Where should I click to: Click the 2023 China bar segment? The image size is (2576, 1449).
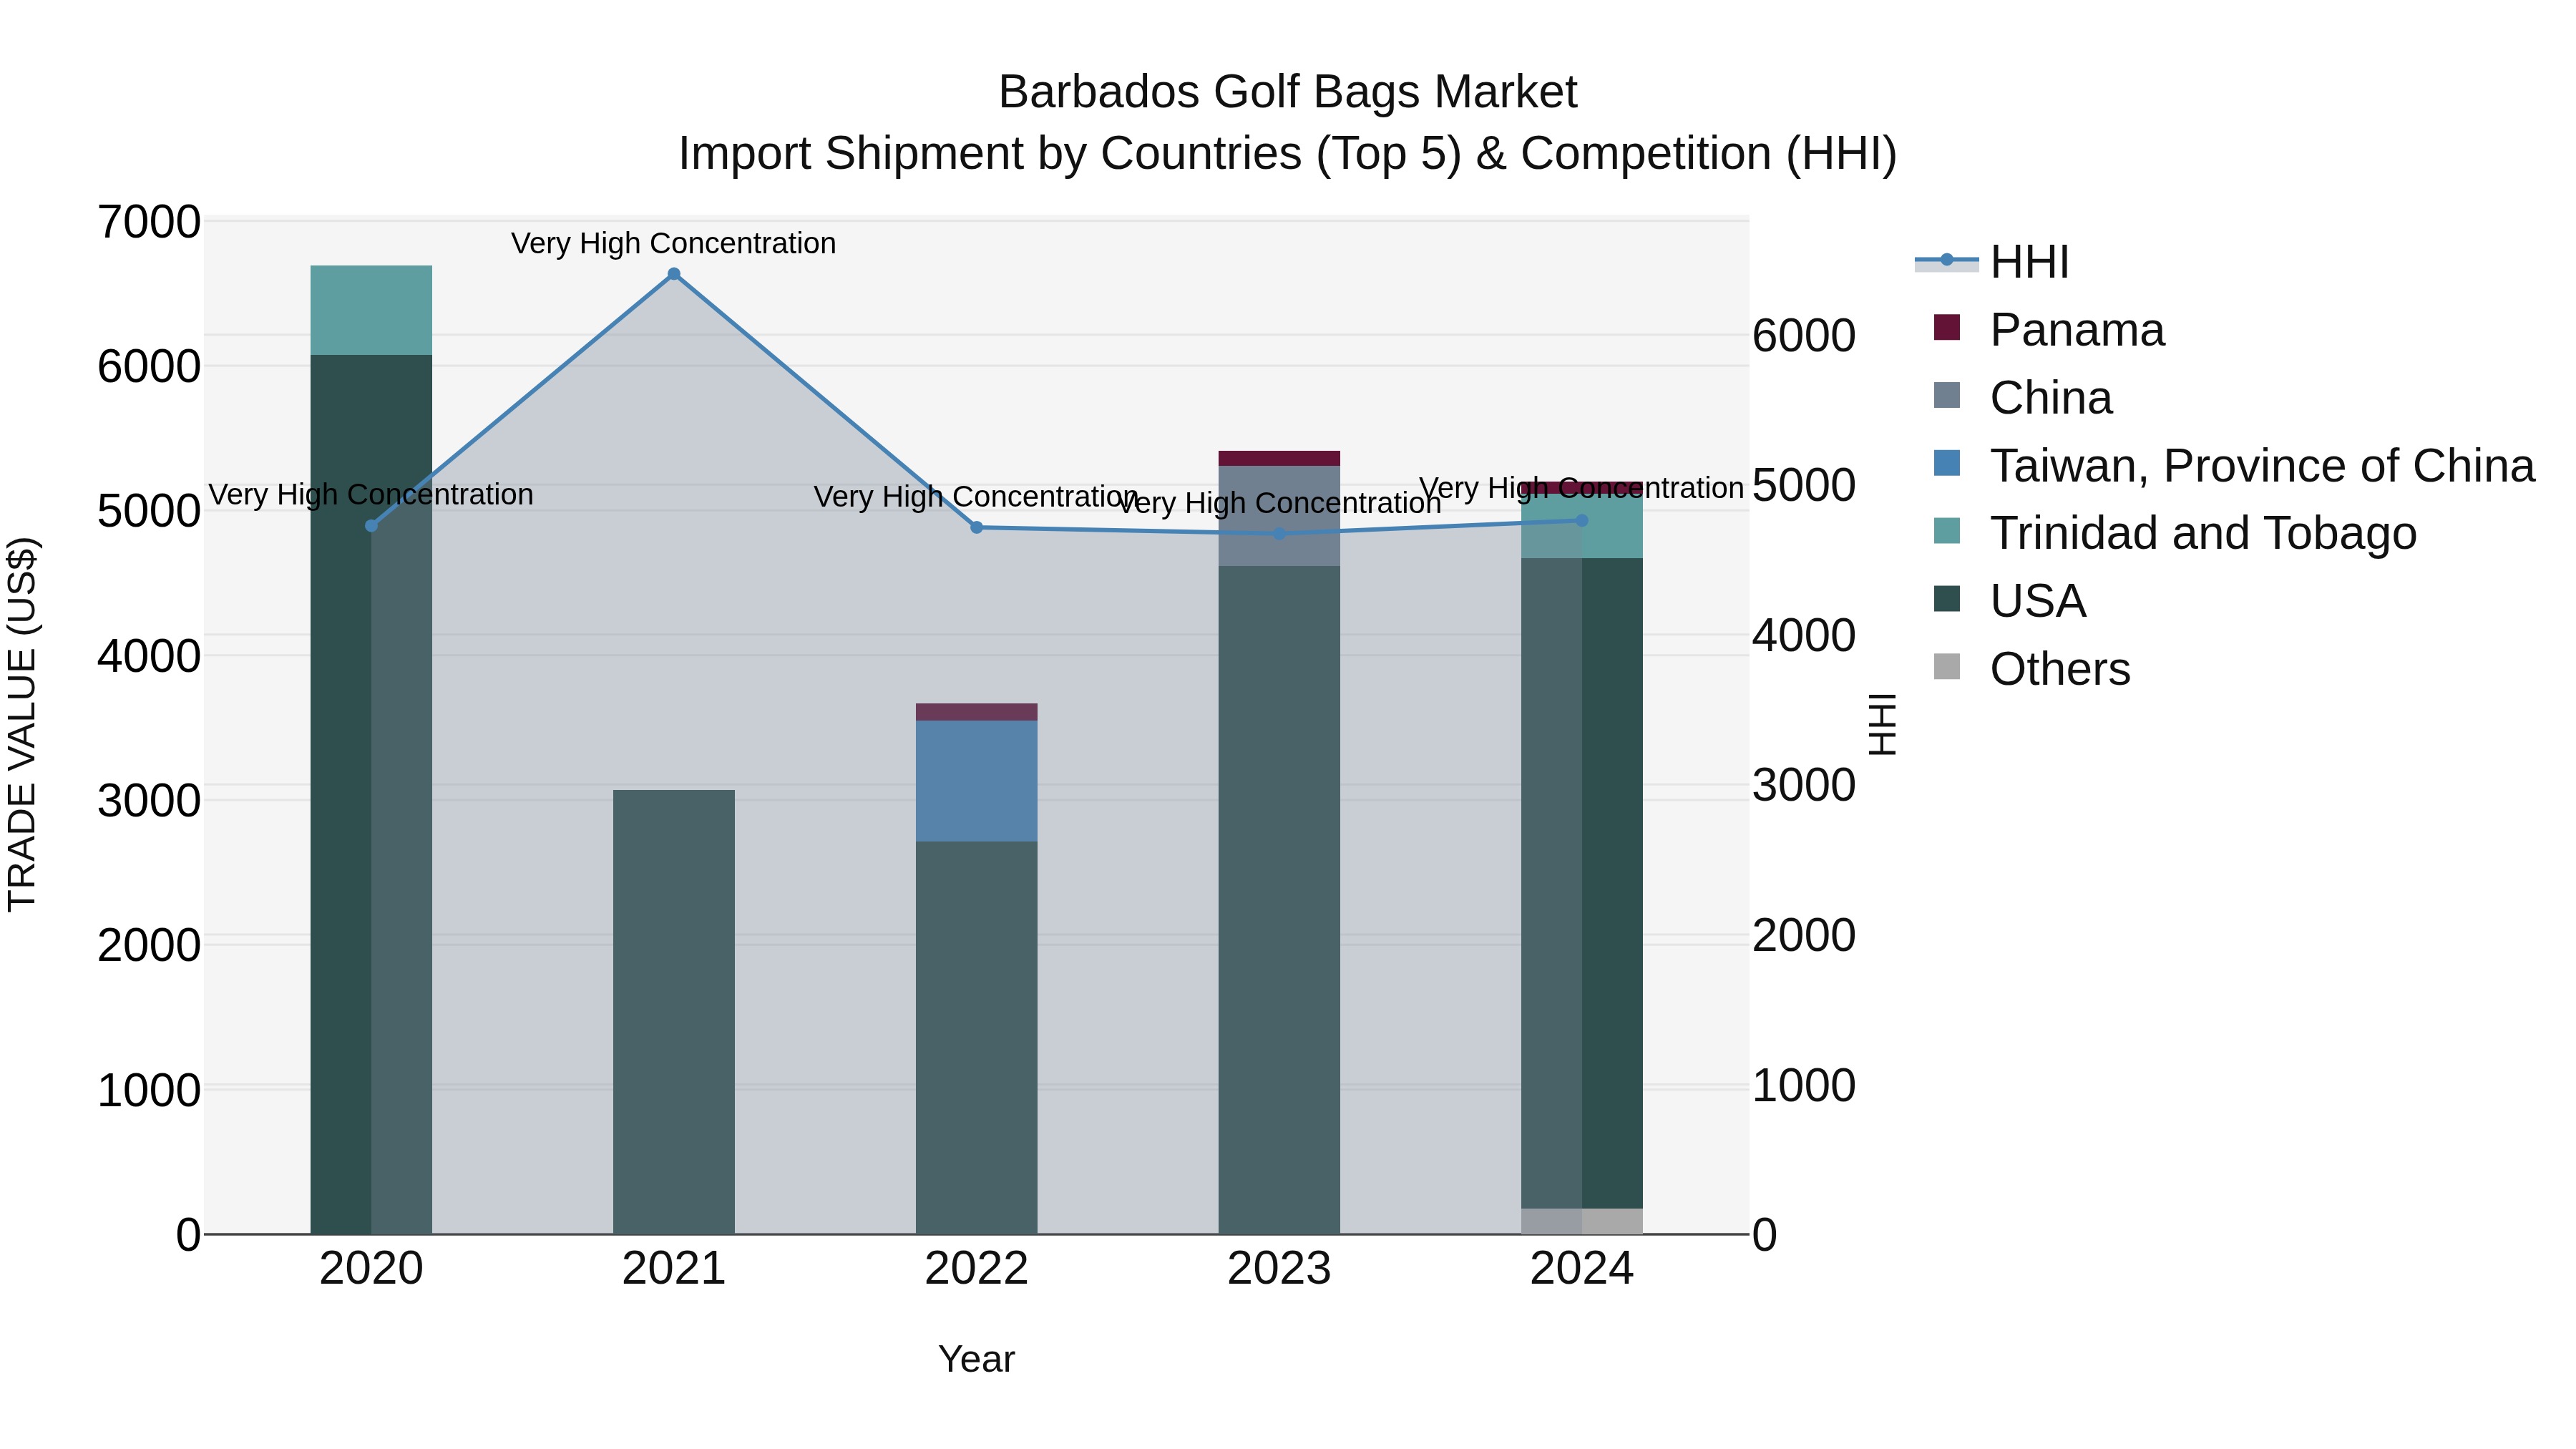click(x=1280, y=516)
